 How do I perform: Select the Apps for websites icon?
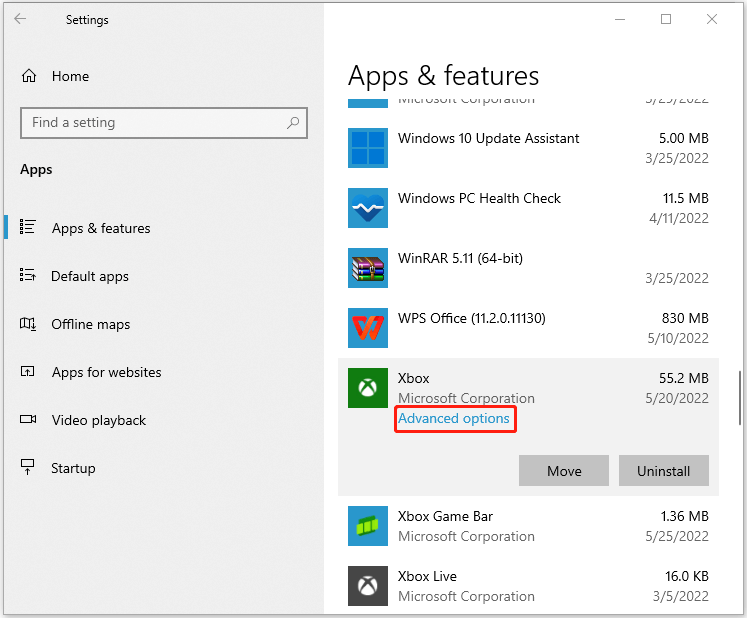coord(28,371)
